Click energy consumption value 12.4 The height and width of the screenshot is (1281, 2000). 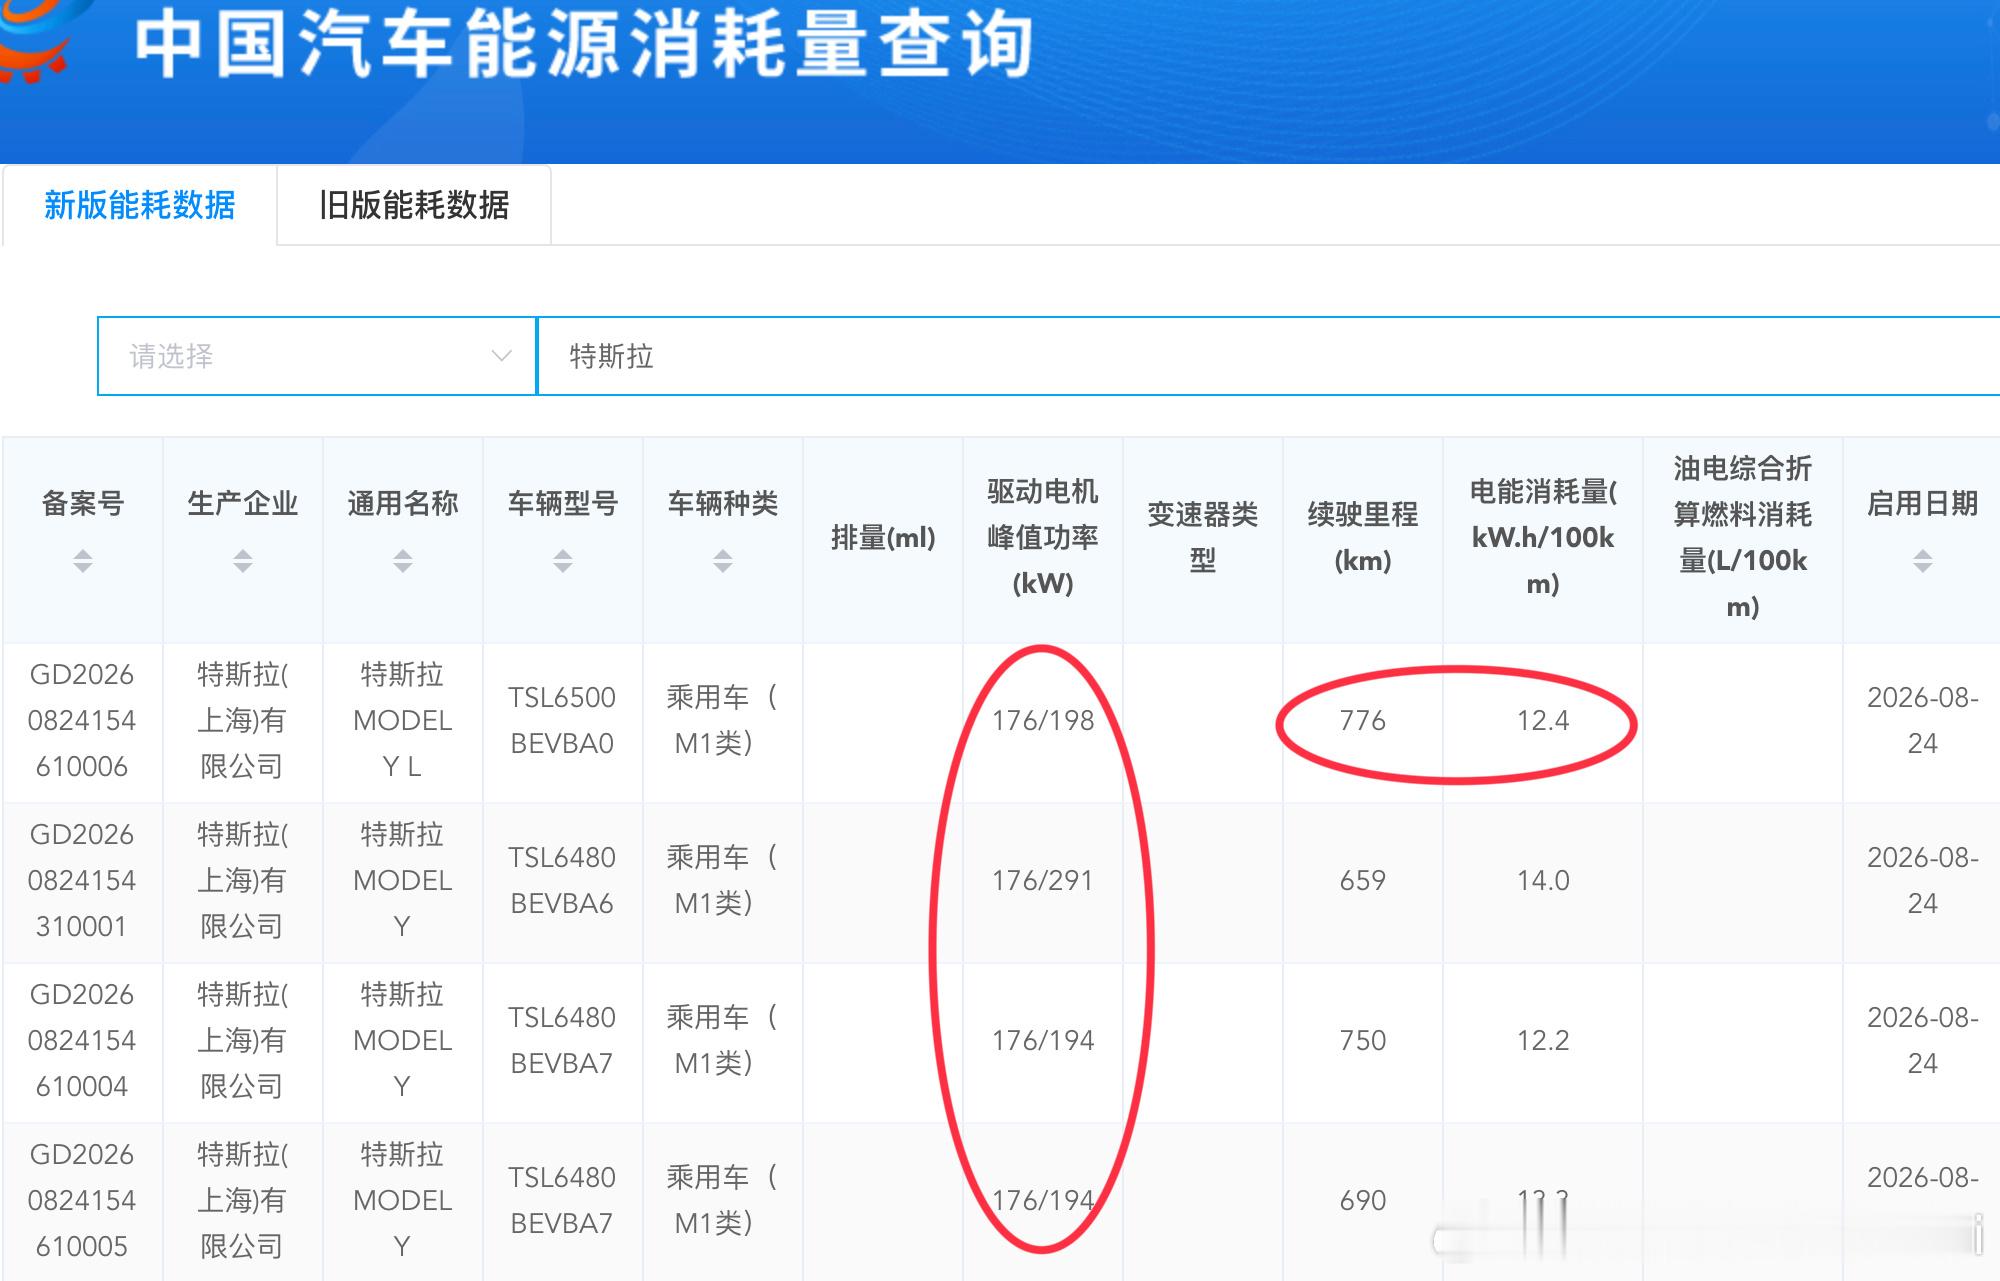pos(1543,721)
